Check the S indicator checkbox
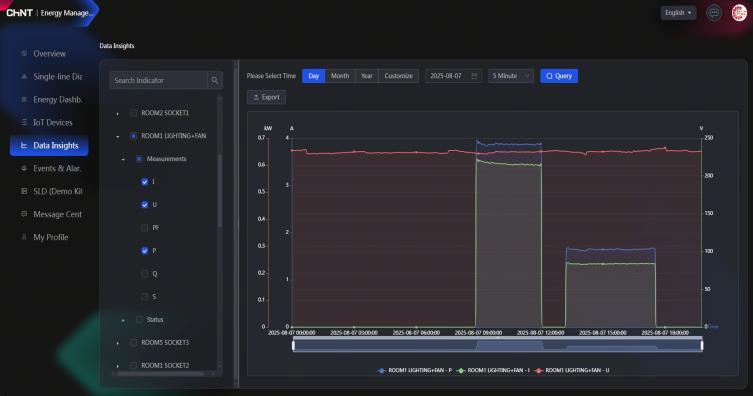The height and width of the screenshot is (396, 753). 145,297
